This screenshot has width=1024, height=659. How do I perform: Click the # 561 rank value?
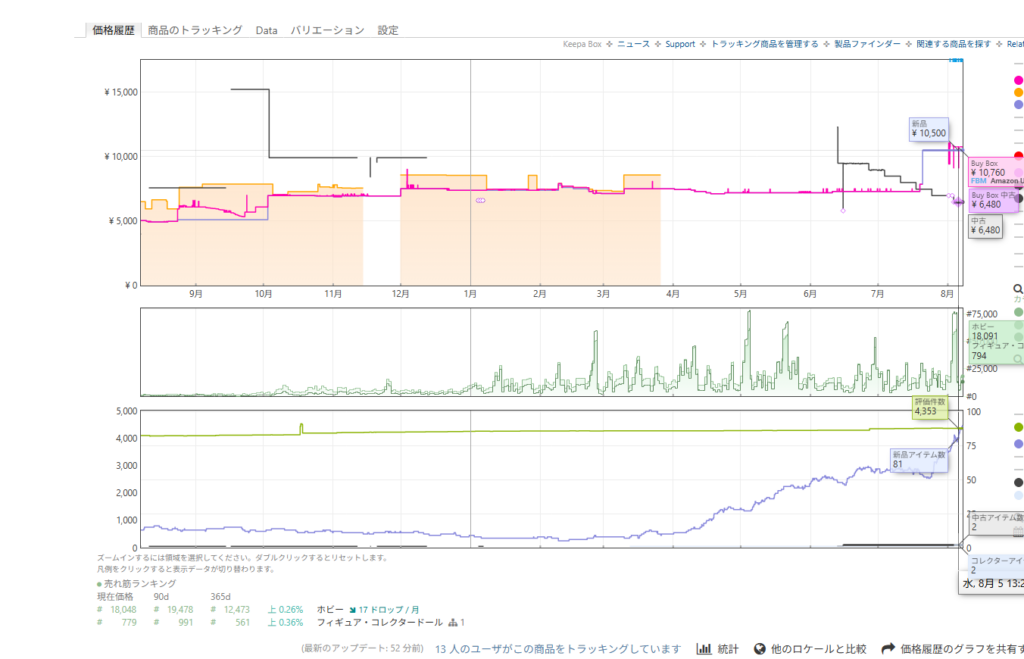[x=230, y=622]
